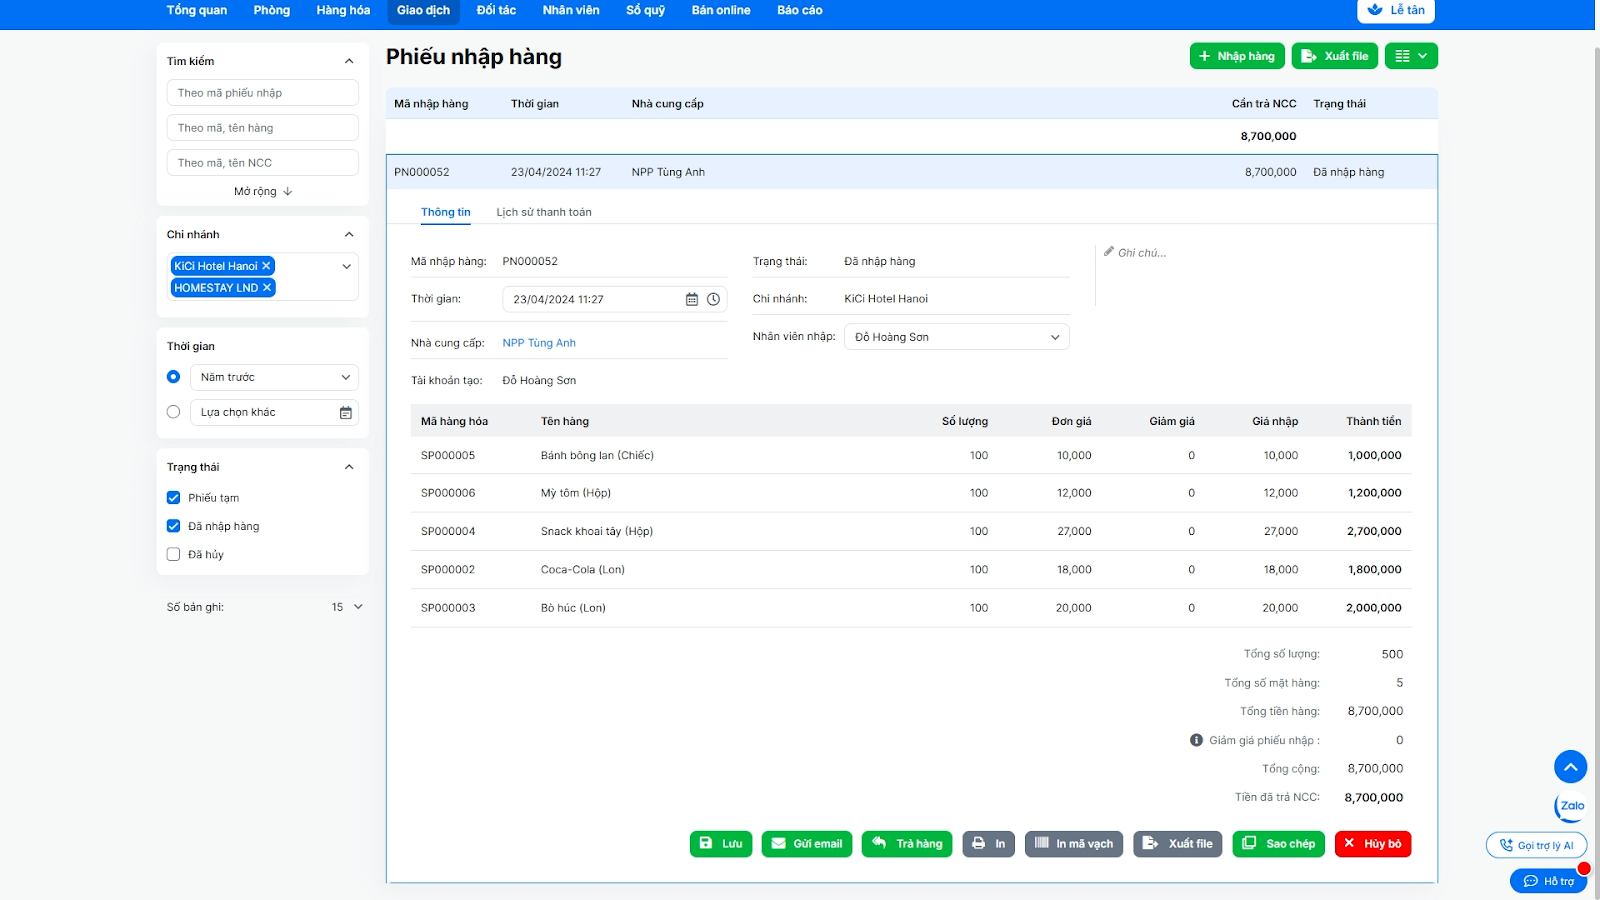Click the Bò húc (Lon) product name

573,608
